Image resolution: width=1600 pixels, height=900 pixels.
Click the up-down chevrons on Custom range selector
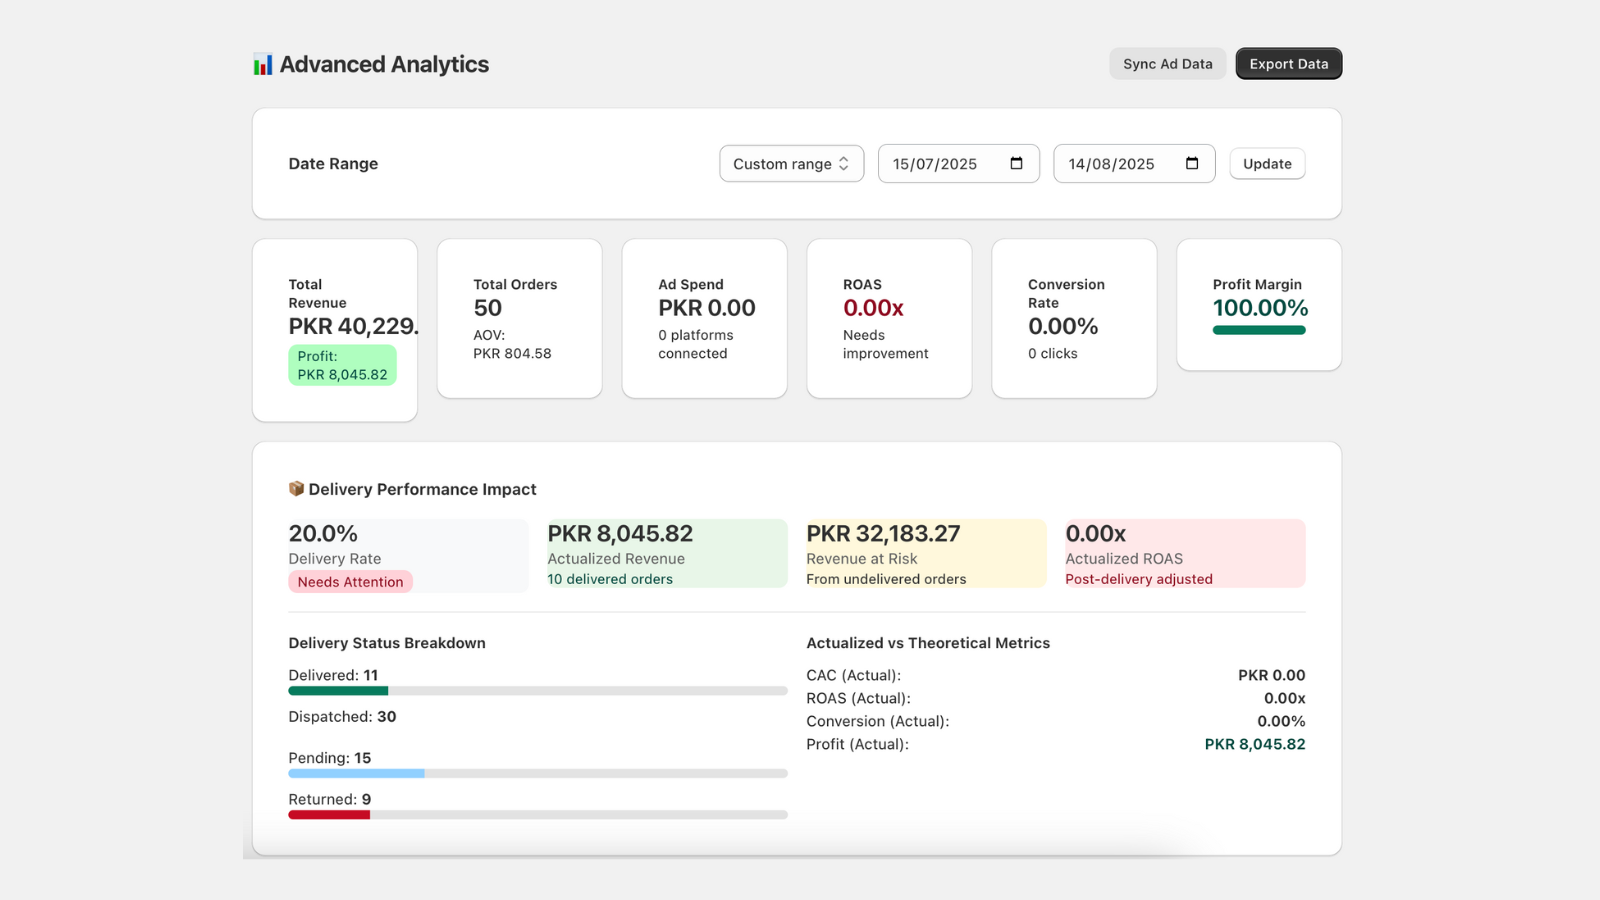pyautogui.click(x=845, y=163)
